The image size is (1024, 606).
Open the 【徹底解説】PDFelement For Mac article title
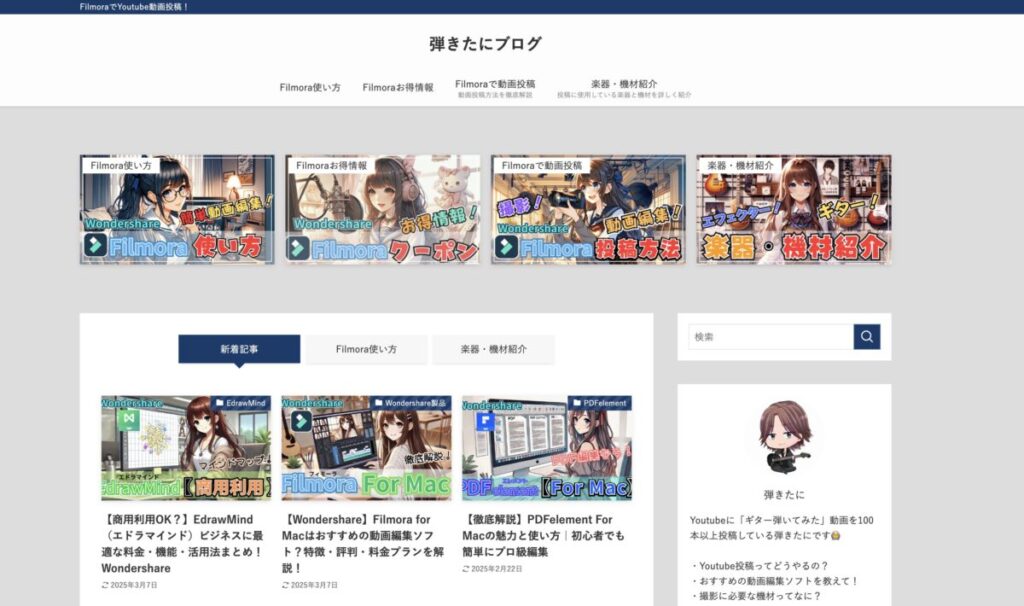[x=543, y=535]
